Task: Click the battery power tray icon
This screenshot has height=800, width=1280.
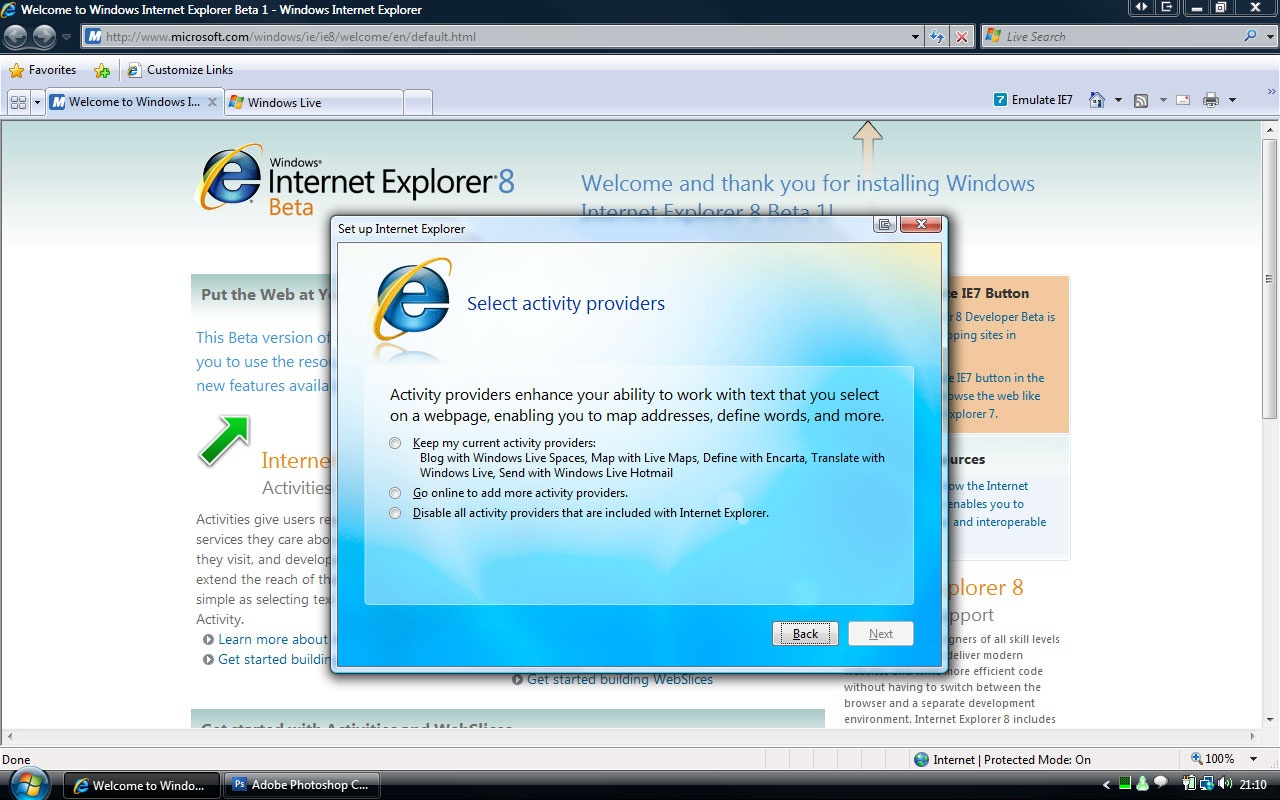Action: [x=1190, y=784]
